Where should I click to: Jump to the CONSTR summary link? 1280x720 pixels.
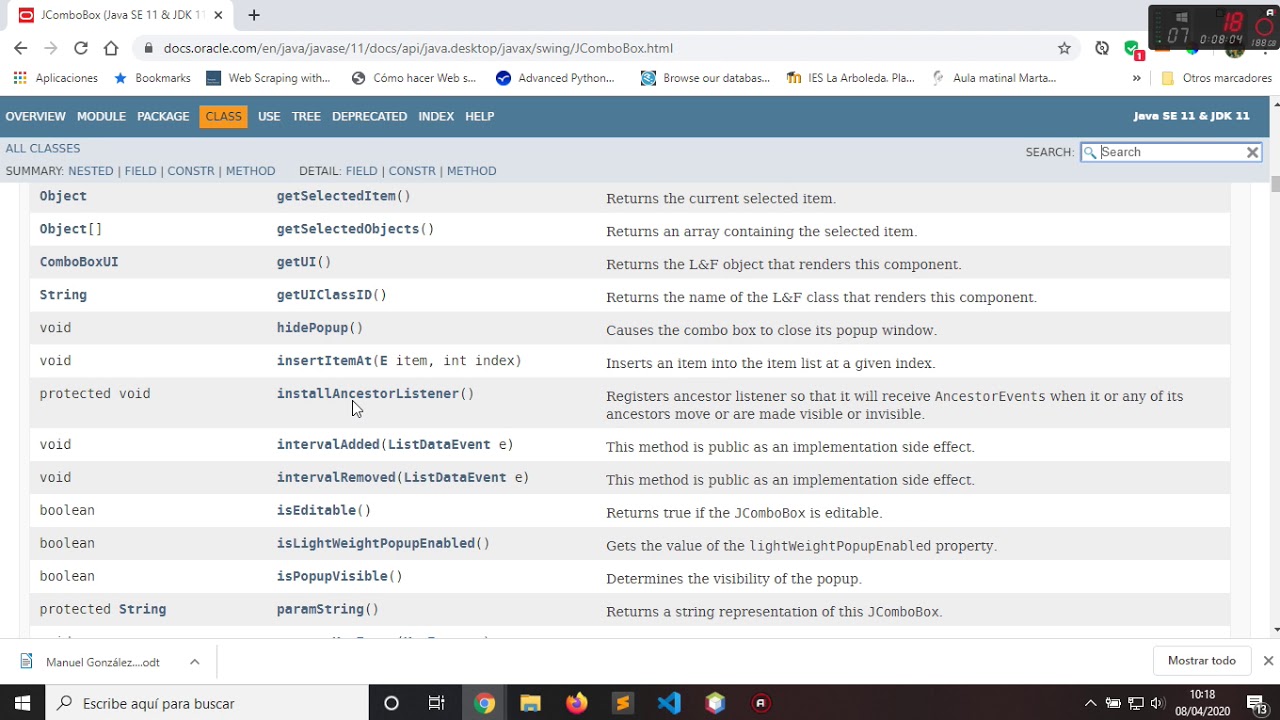tap(191, 171)
